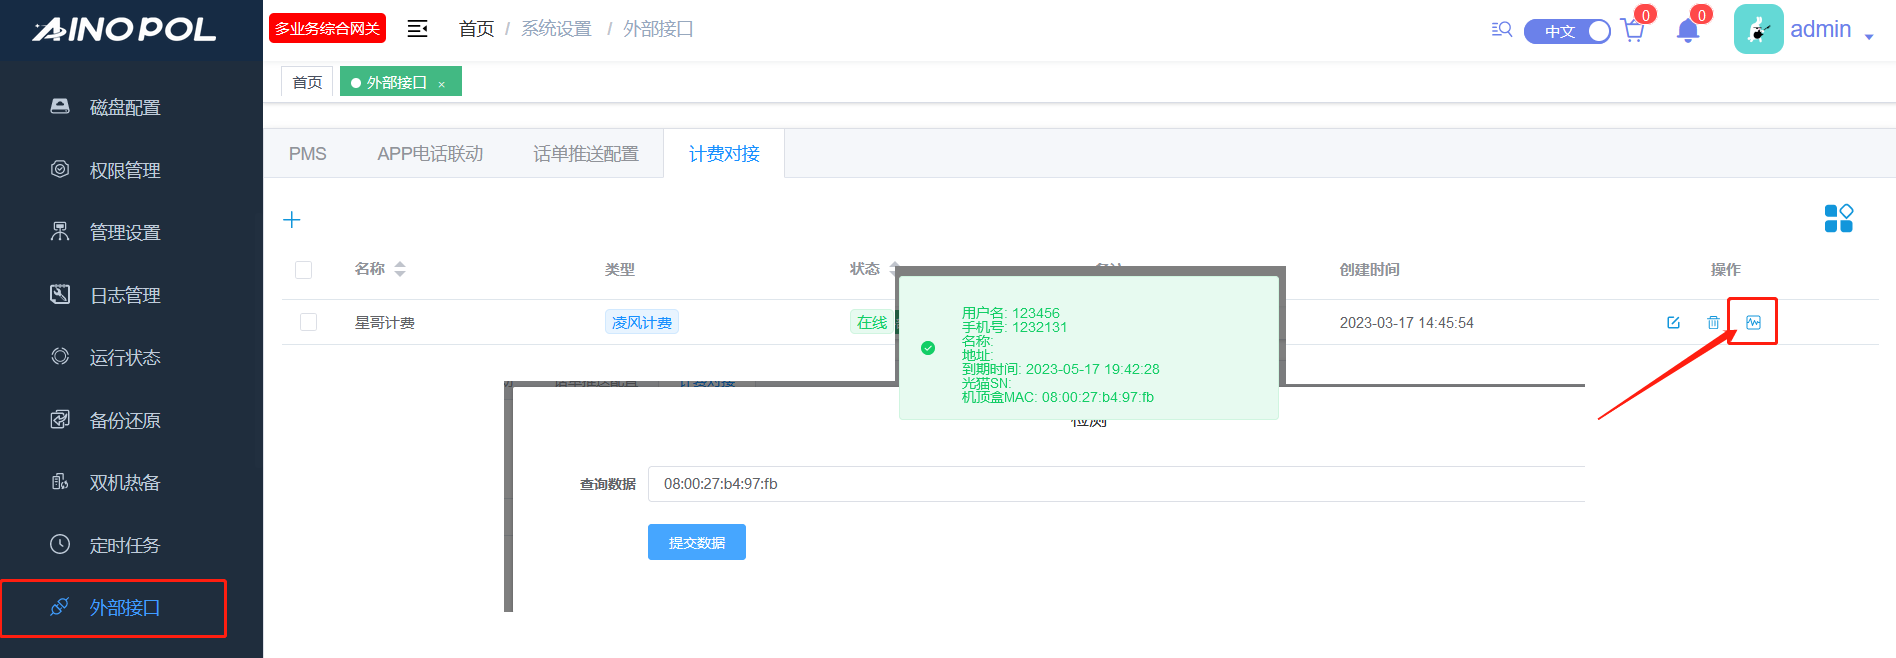1896x658 pixels.
Task: Toggle the 中文 language switch
Action: (x=1567, y=31)
